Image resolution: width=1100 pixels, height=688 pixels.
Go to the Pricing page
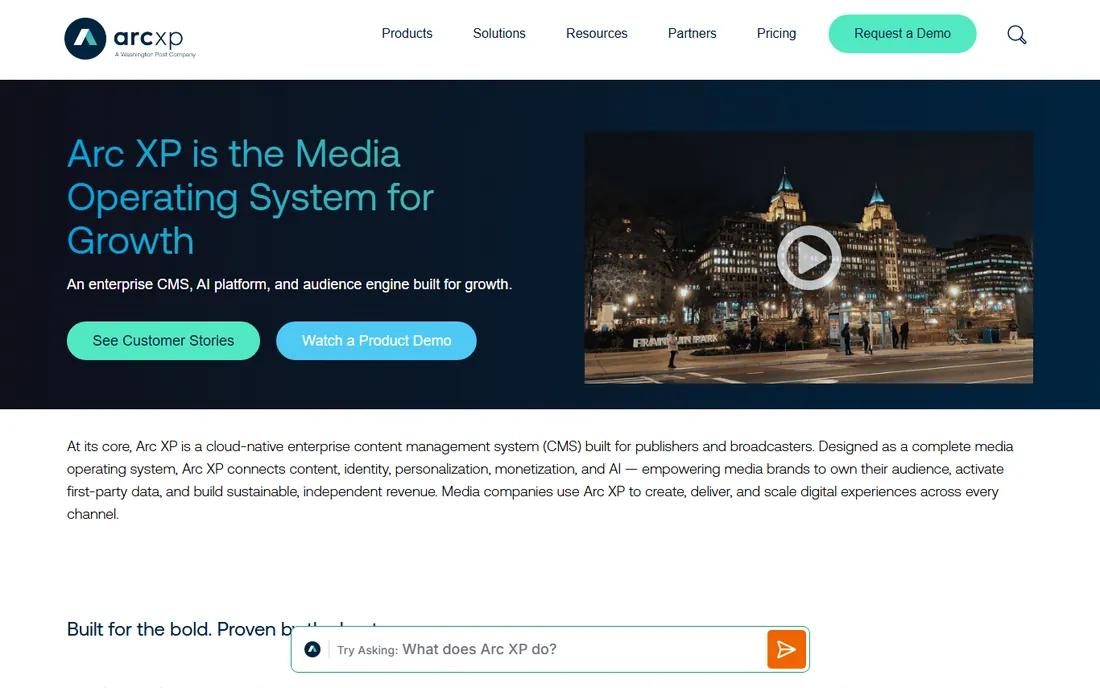coord(776,34)
